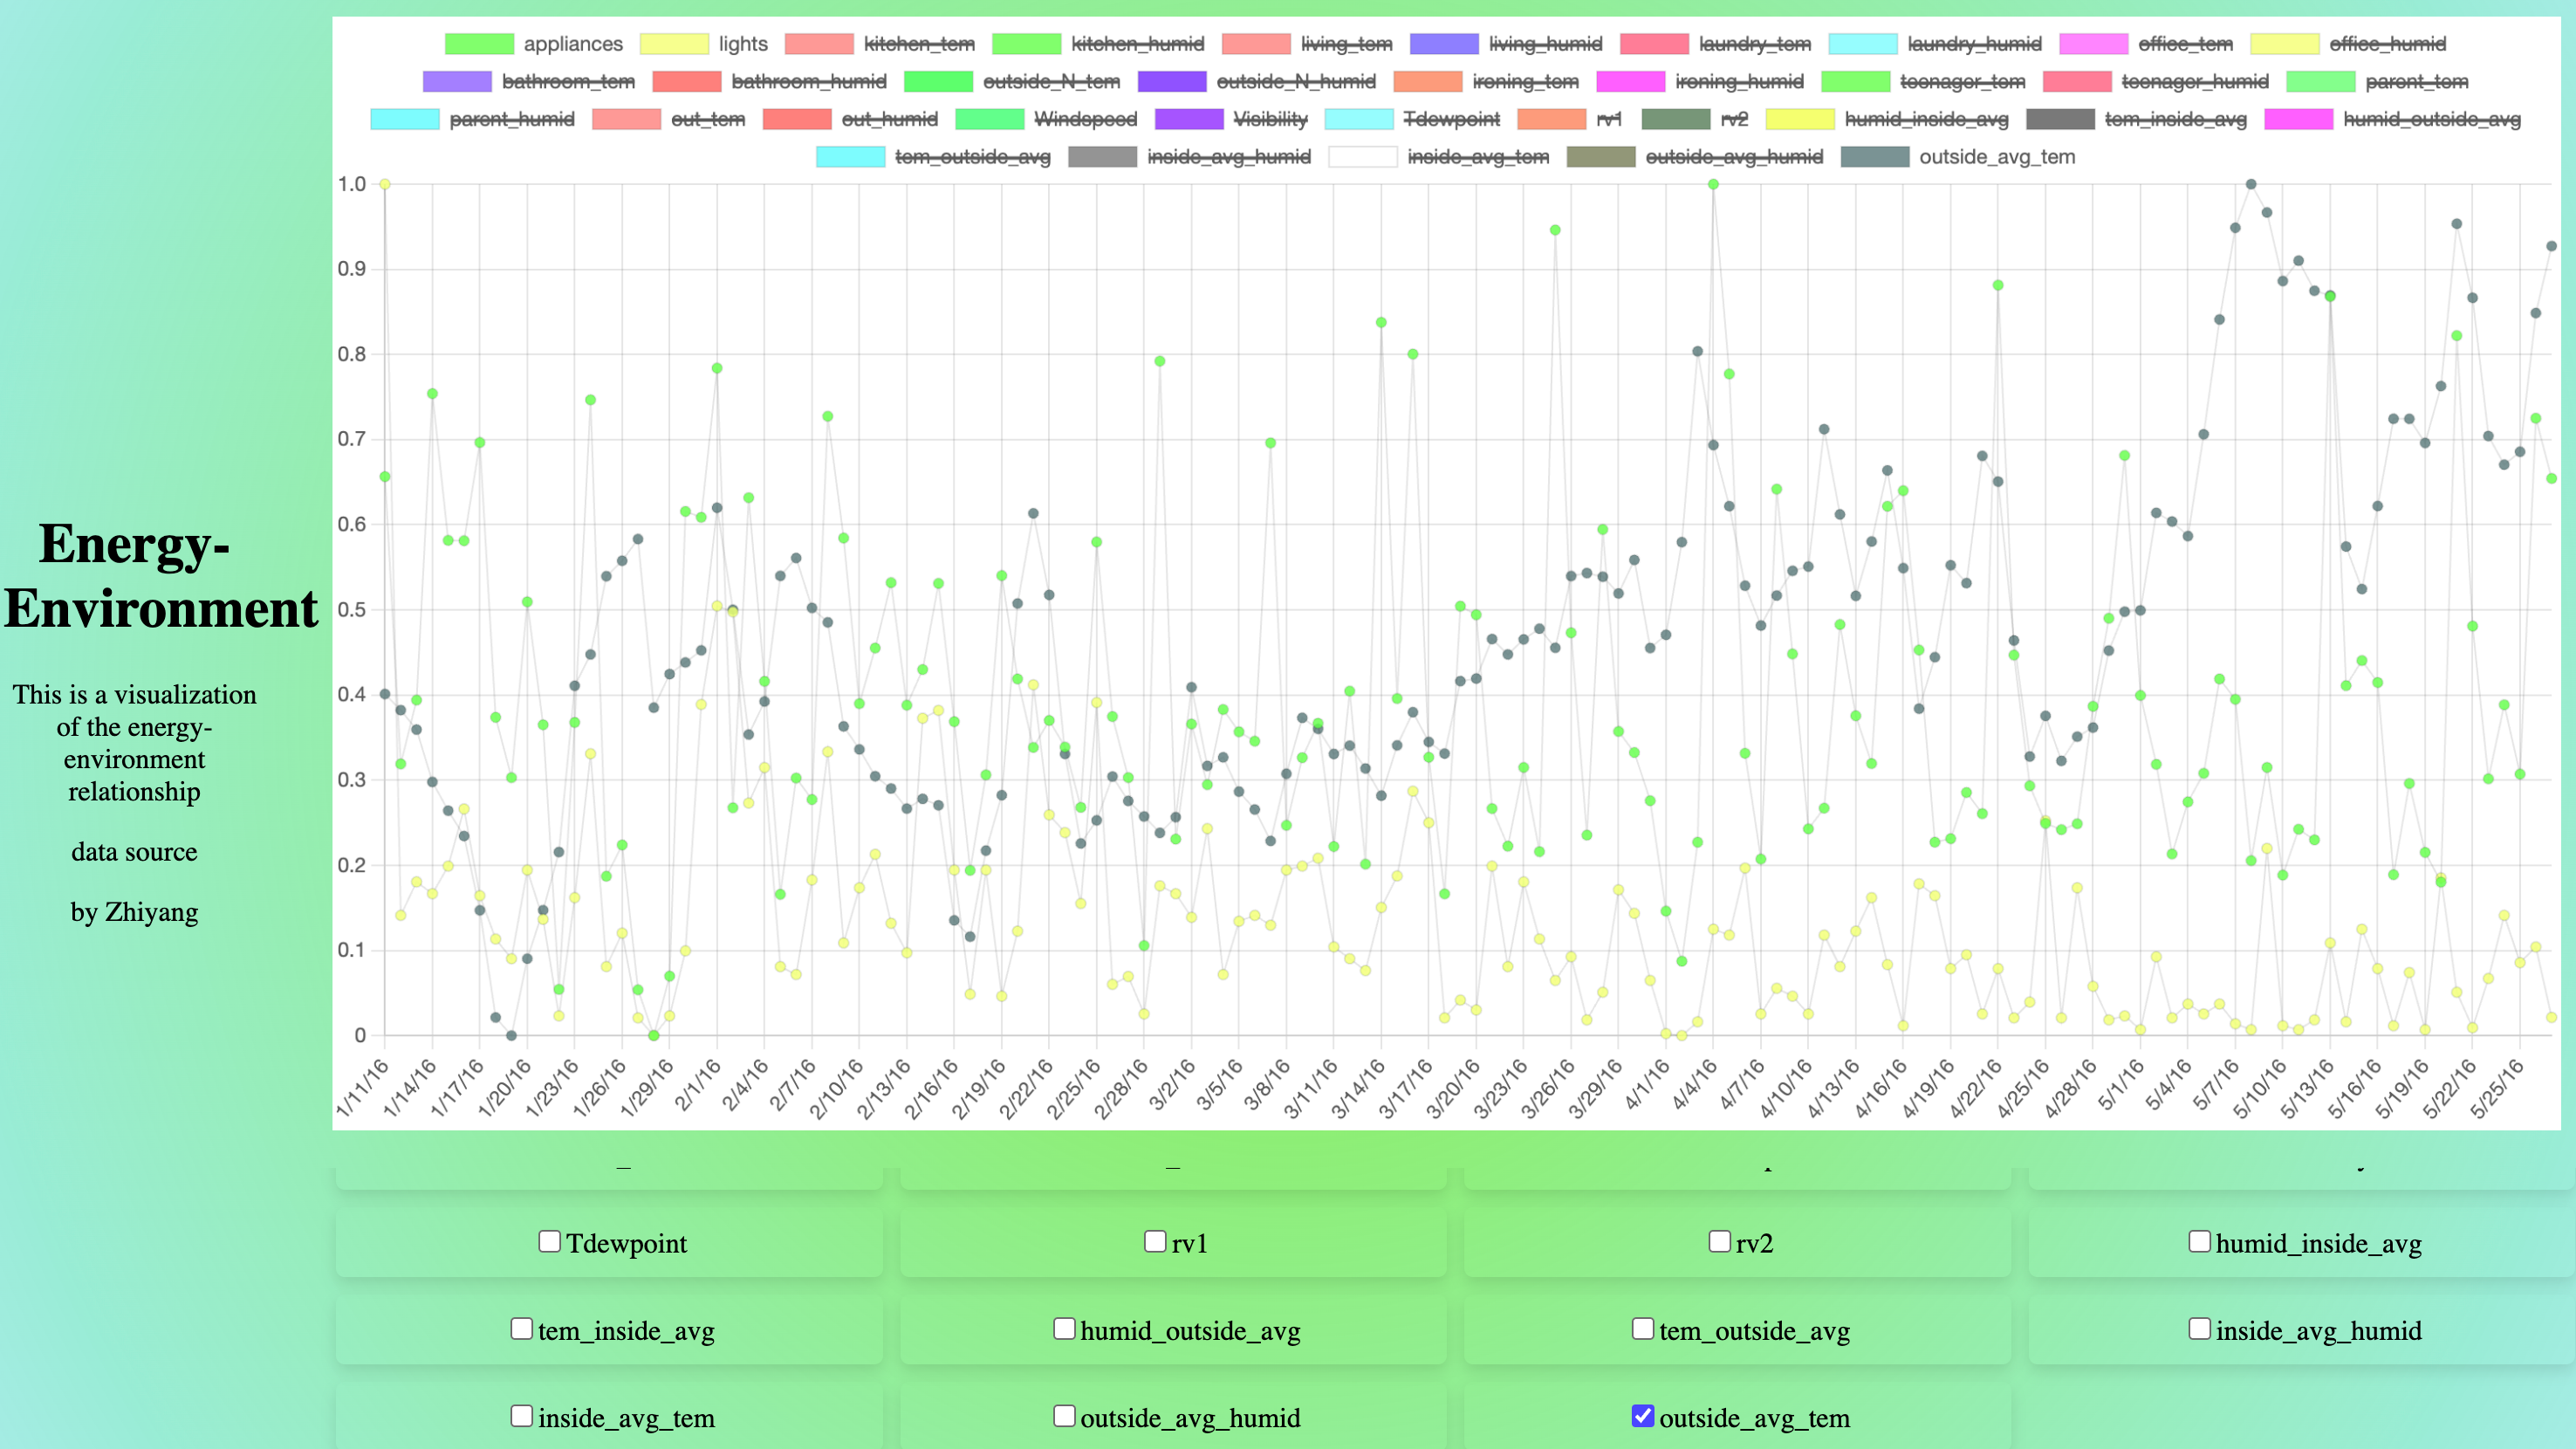Click the Visibility legend purple swatch

(x=1188, y=119)
